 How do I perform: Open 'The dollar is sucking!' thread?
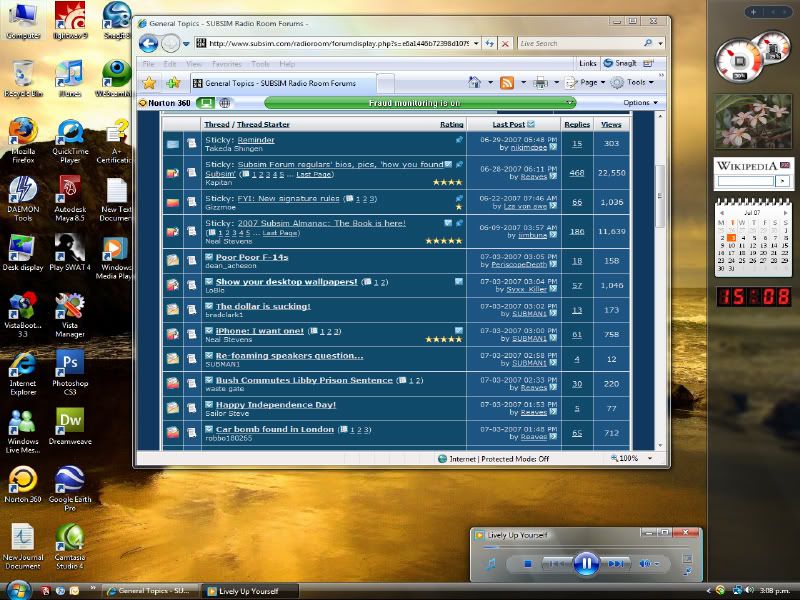point(263,306)
